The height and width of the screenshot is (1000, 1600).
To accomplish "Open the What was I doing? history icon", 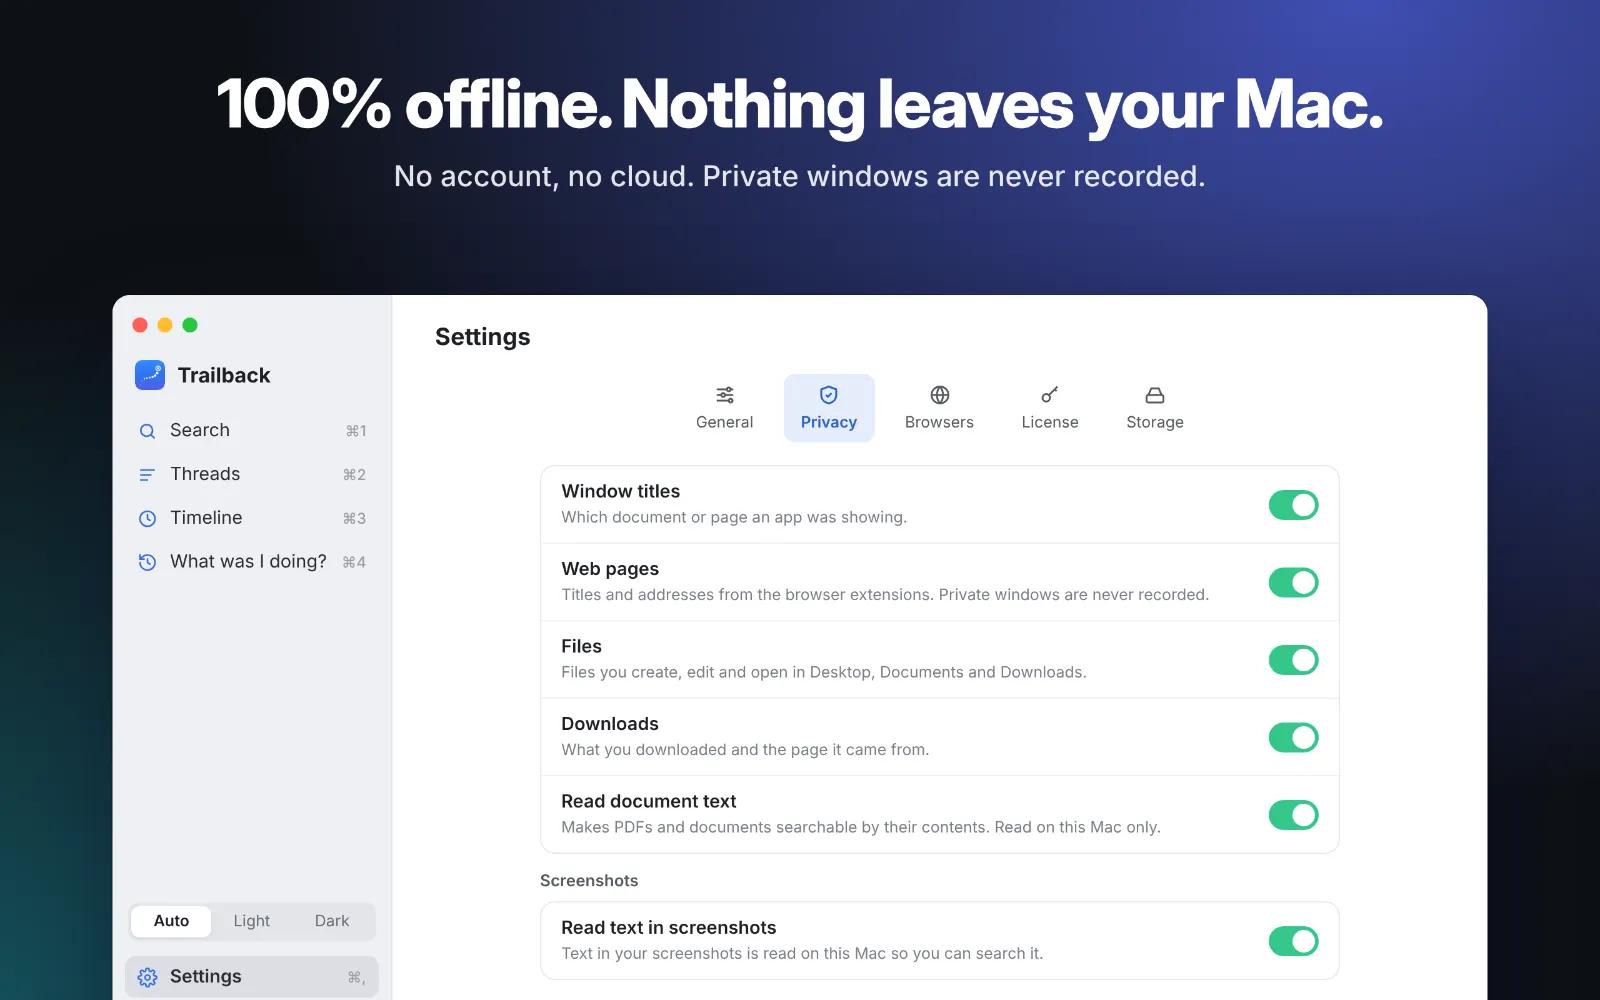I will (x=147, y=562).
